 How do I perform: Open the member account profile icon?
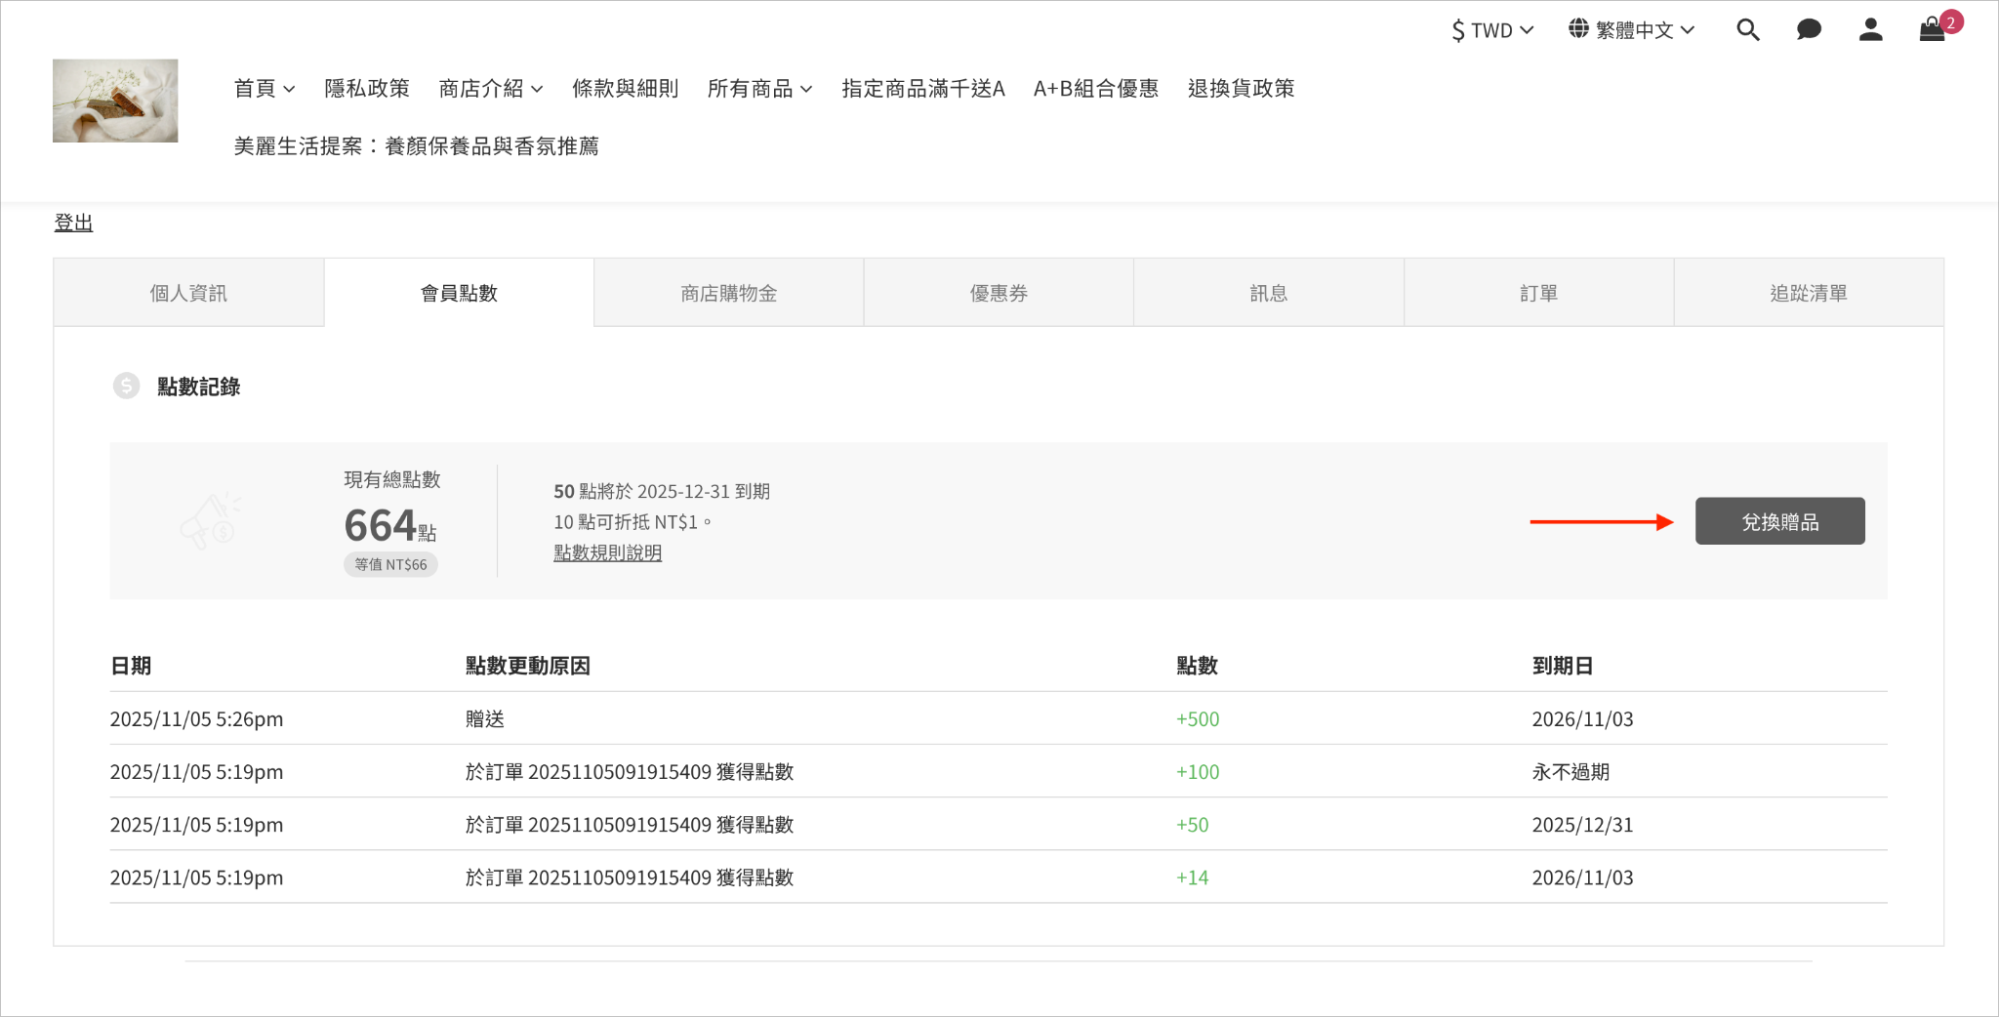[1870, 30]
